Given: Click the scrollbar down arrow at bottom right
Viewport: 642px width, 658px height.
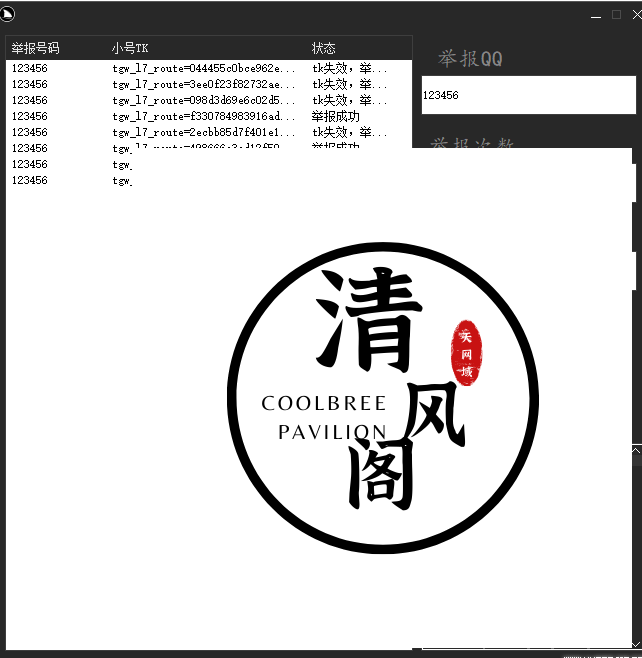Looking at the screenshot, I should 637,644.
